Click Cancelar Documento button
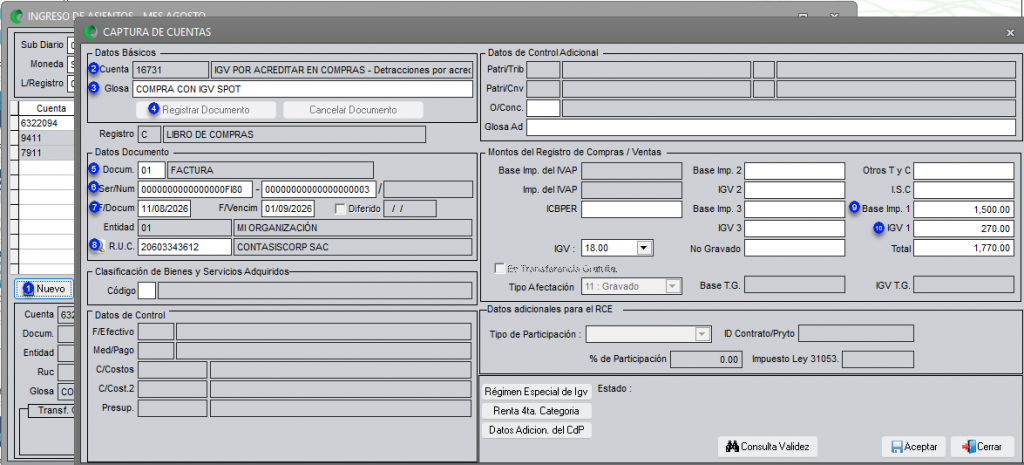 point(353,109)
